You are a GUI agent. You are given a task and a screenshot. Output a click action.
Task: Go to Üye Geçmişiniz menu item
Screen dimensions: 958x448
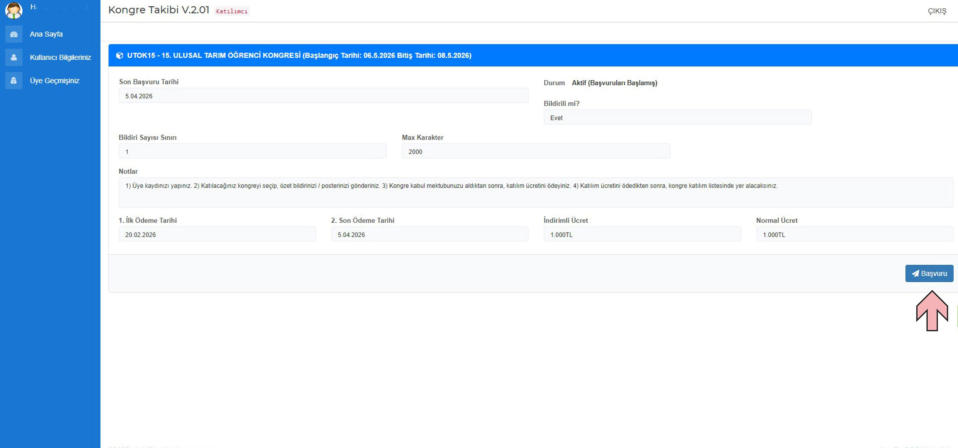click(54, 80)
